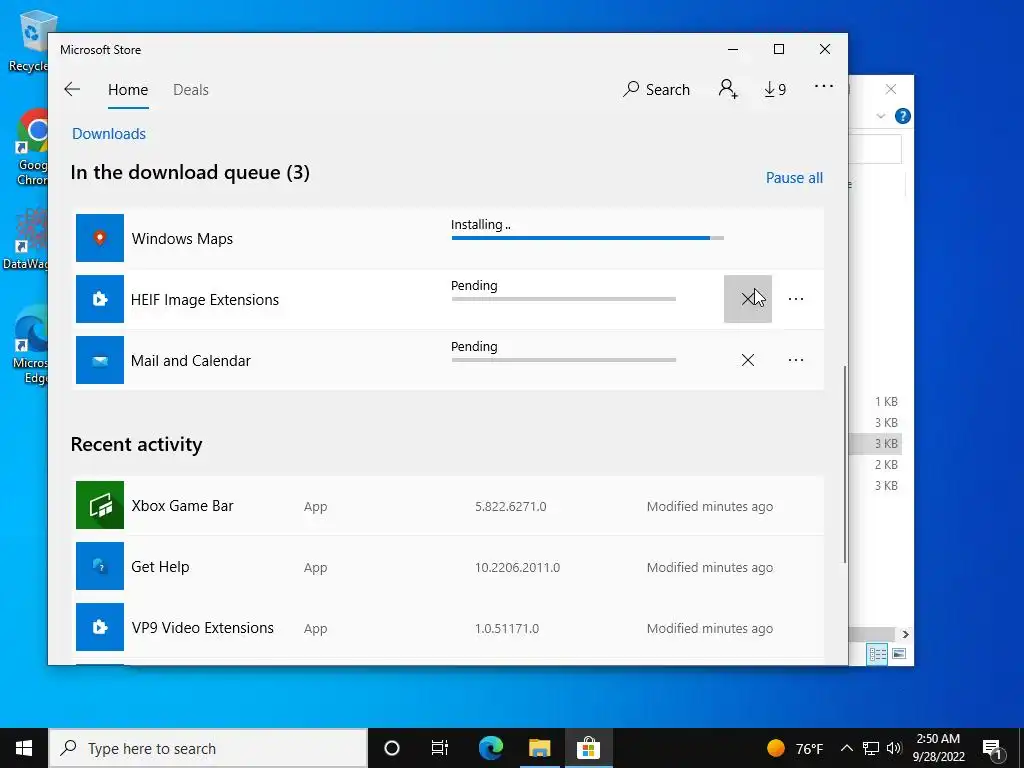Switch to the Deals tab

191,89
